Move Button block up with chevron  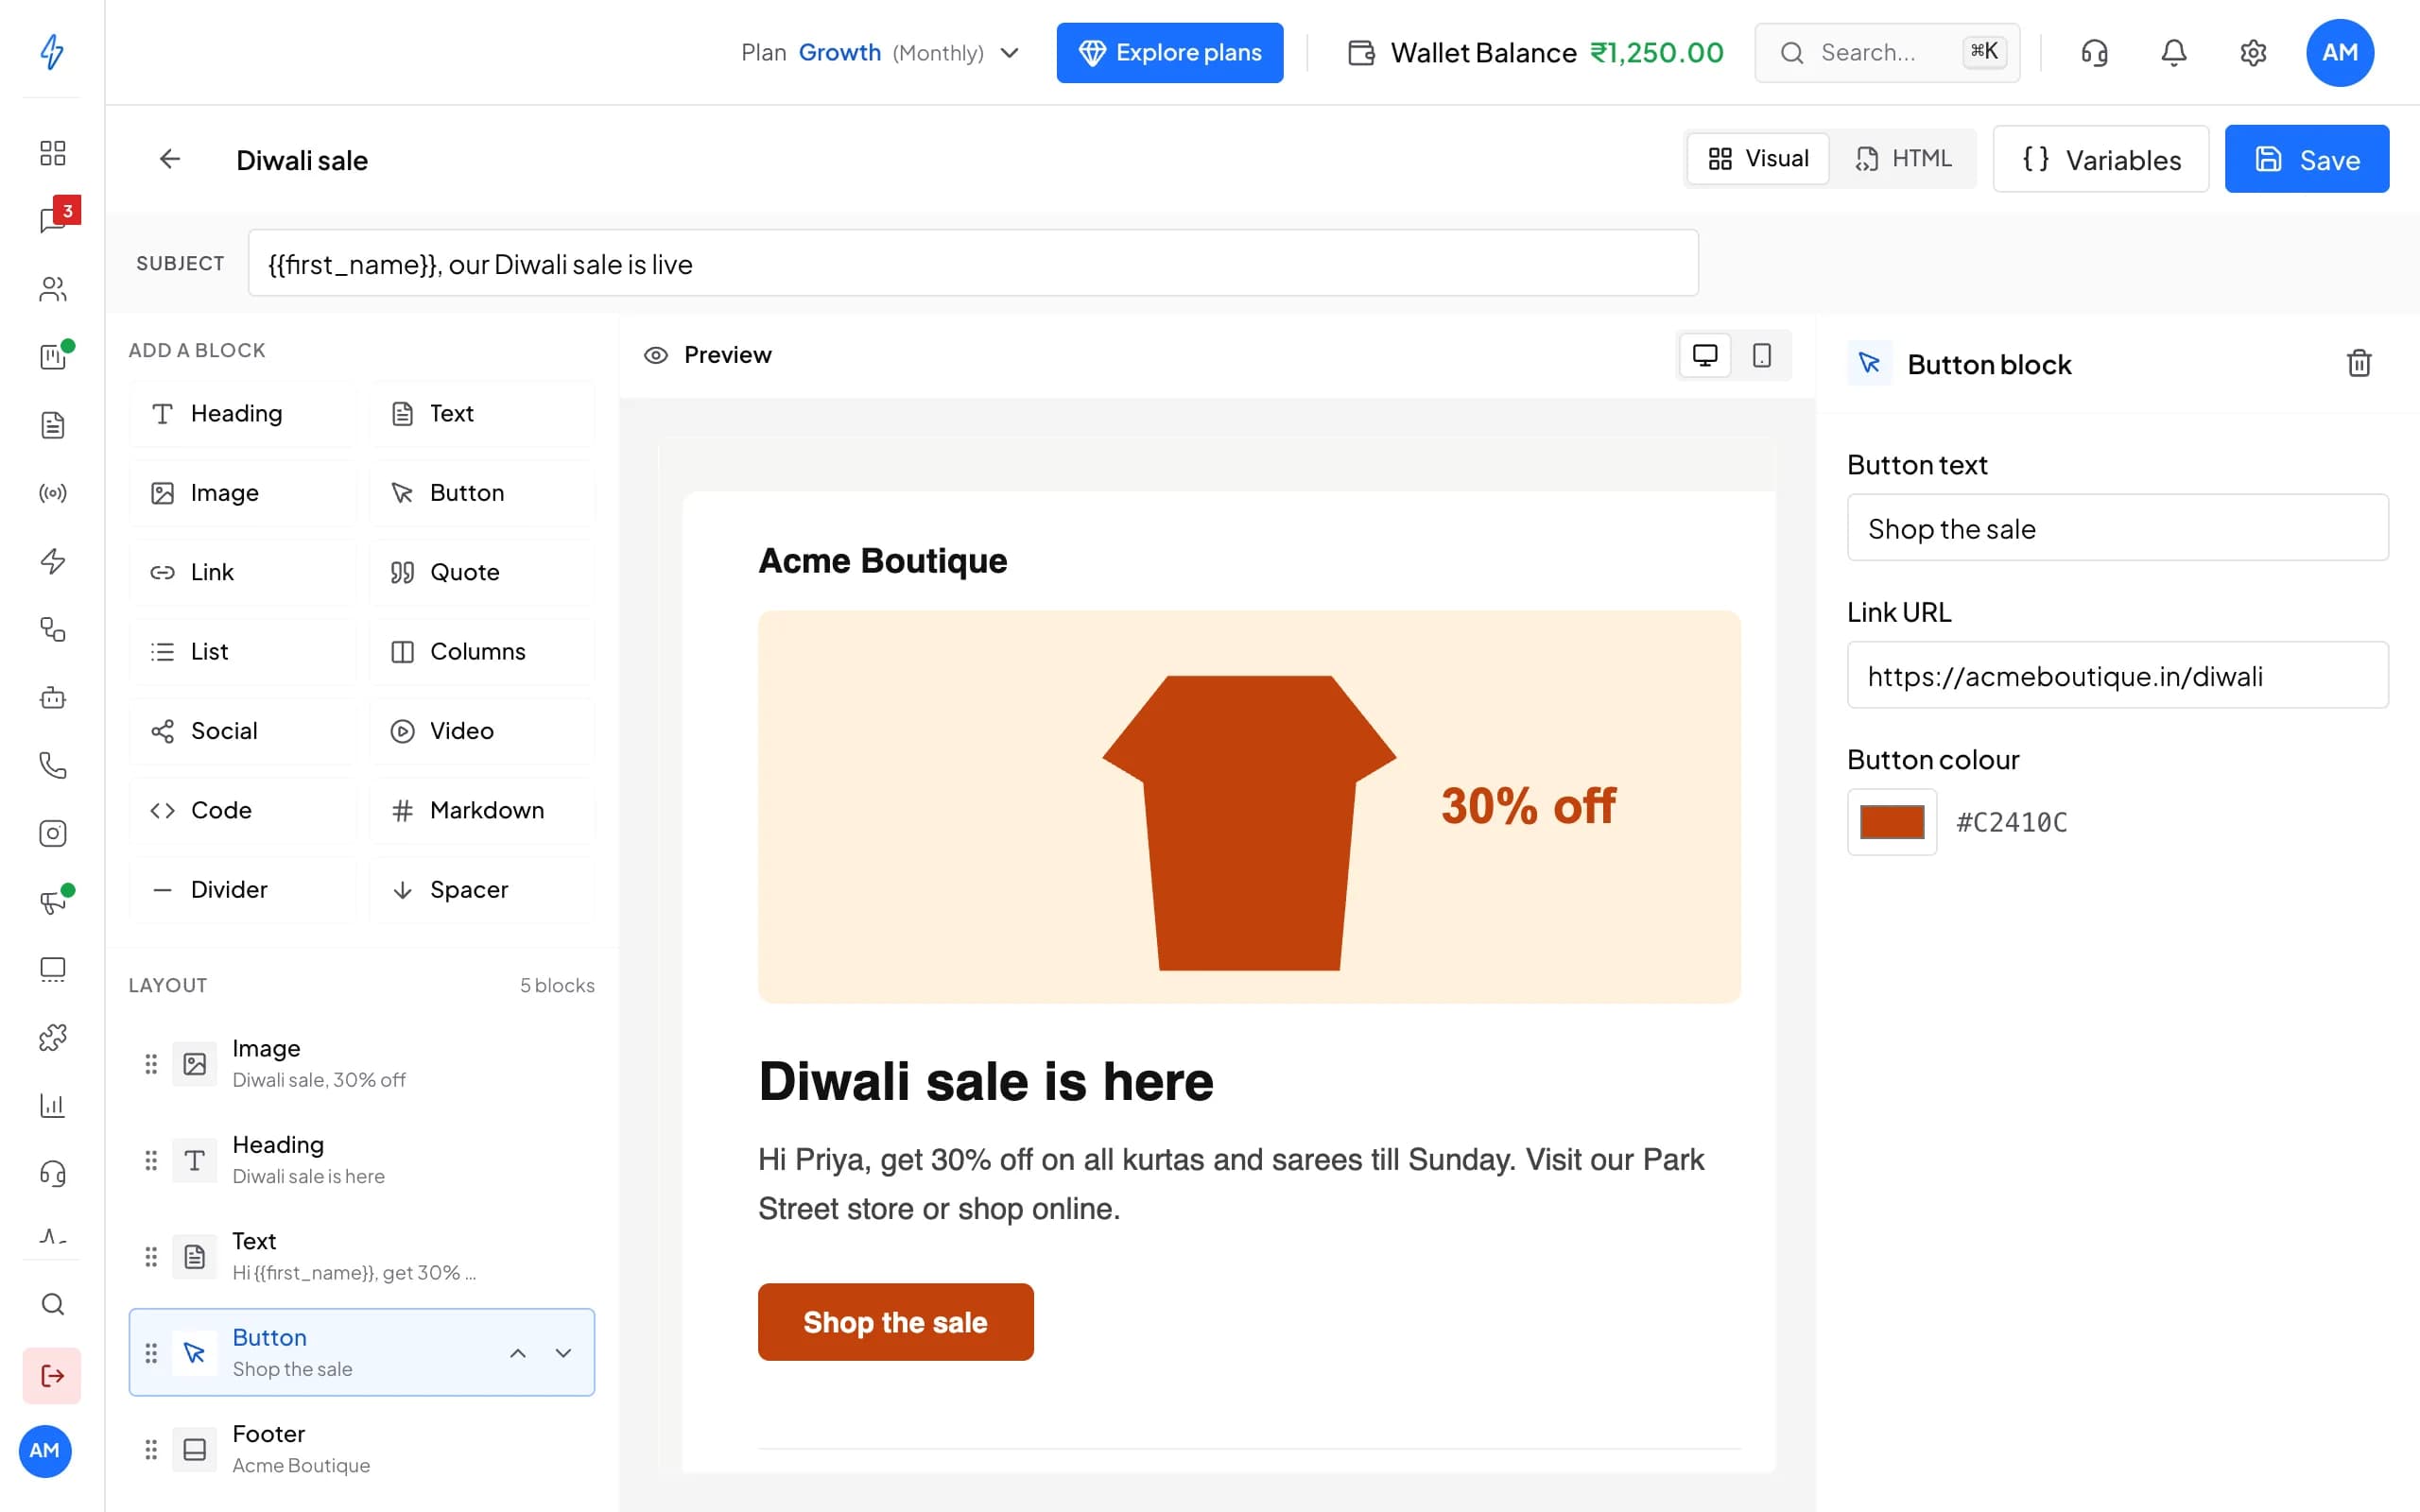(x=518, y=1353)
